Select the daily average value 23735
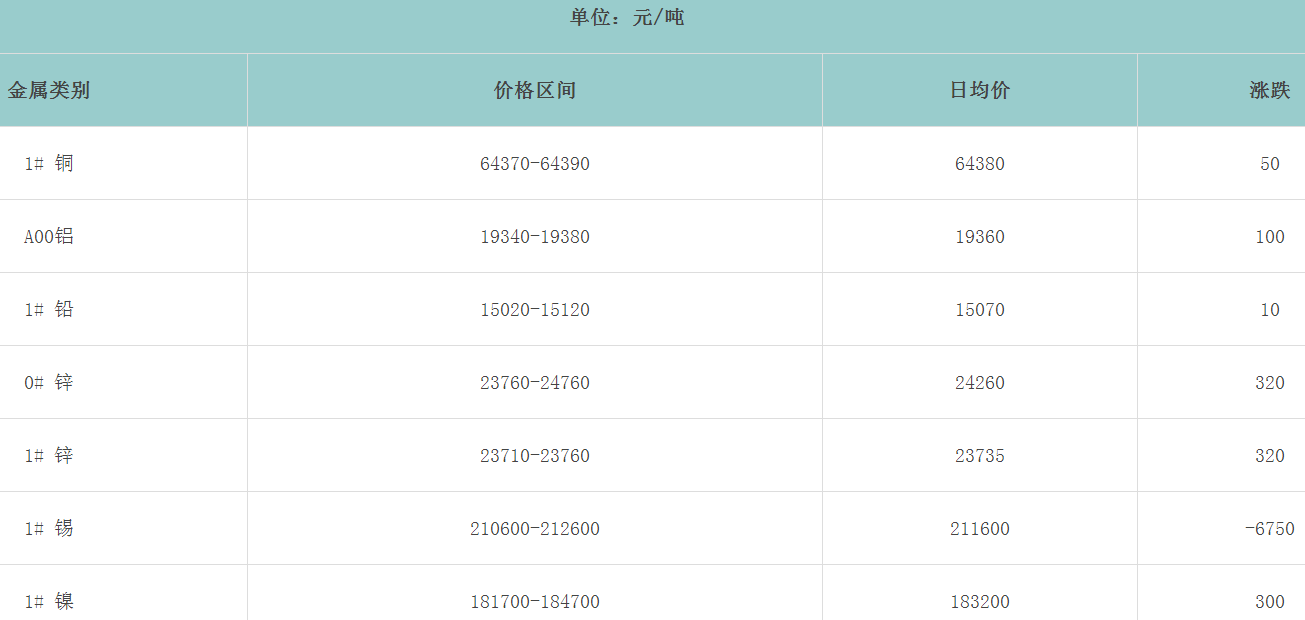 (x=980, y=456)
